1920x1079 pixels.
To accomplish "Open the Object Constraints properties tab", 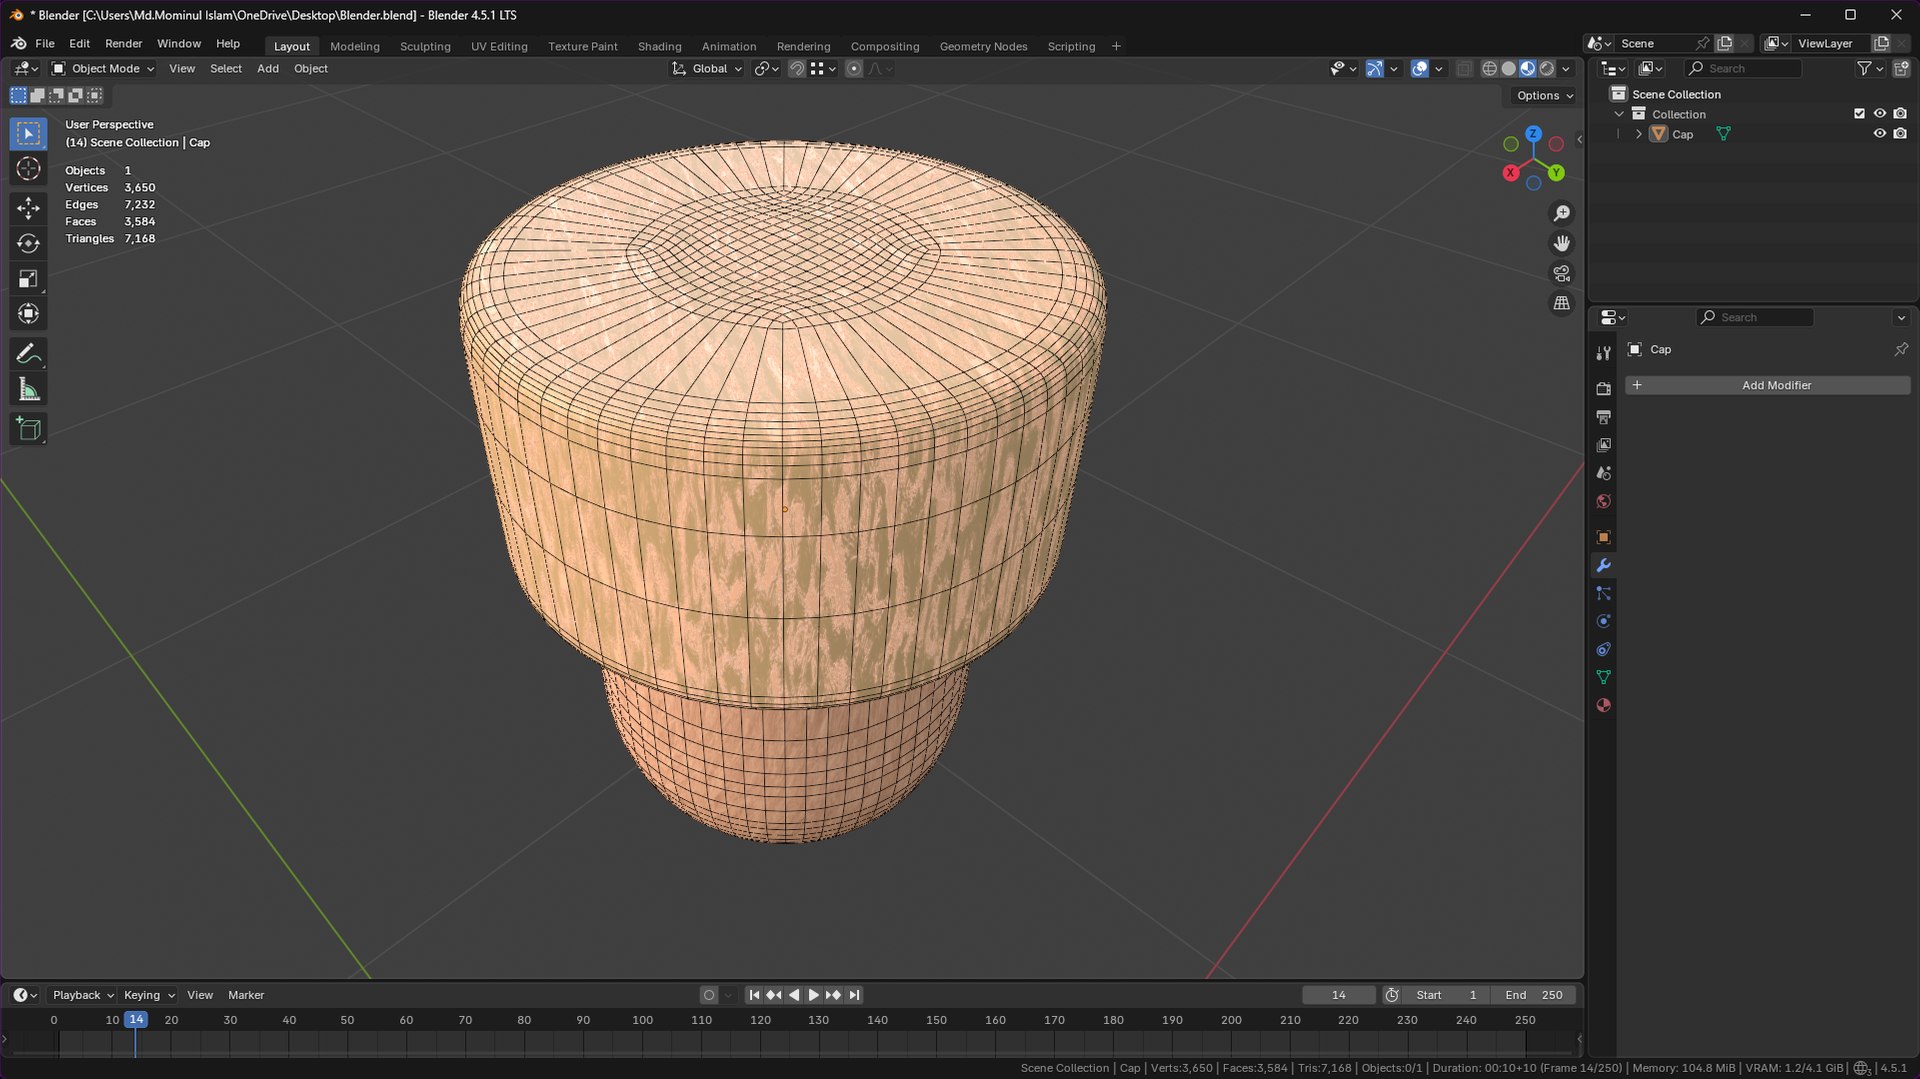I will [1603, 649].
